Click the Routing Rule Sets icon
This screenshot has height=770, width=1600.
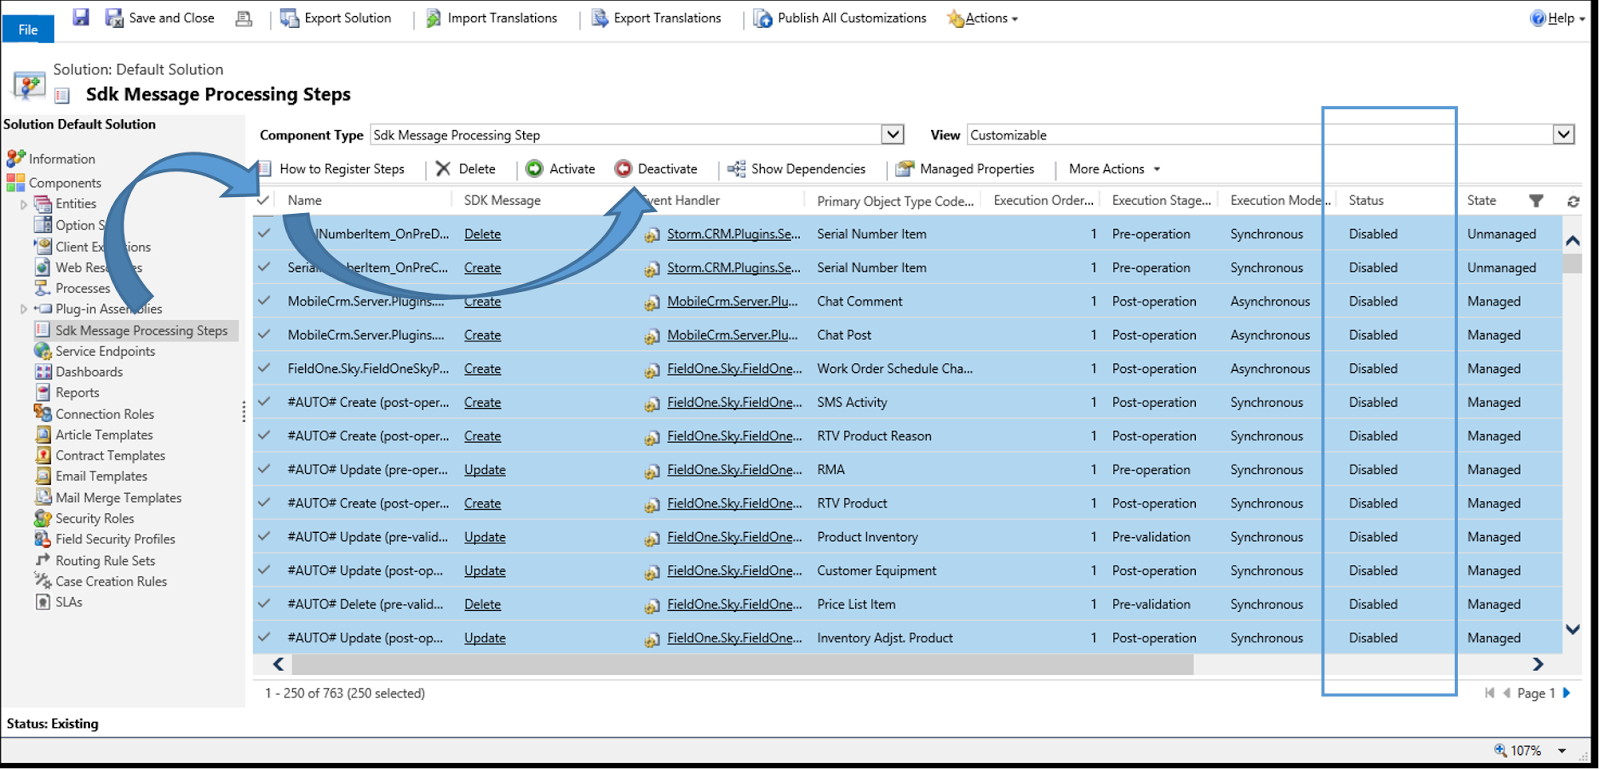pyautogui.click(x=43, y=560)
